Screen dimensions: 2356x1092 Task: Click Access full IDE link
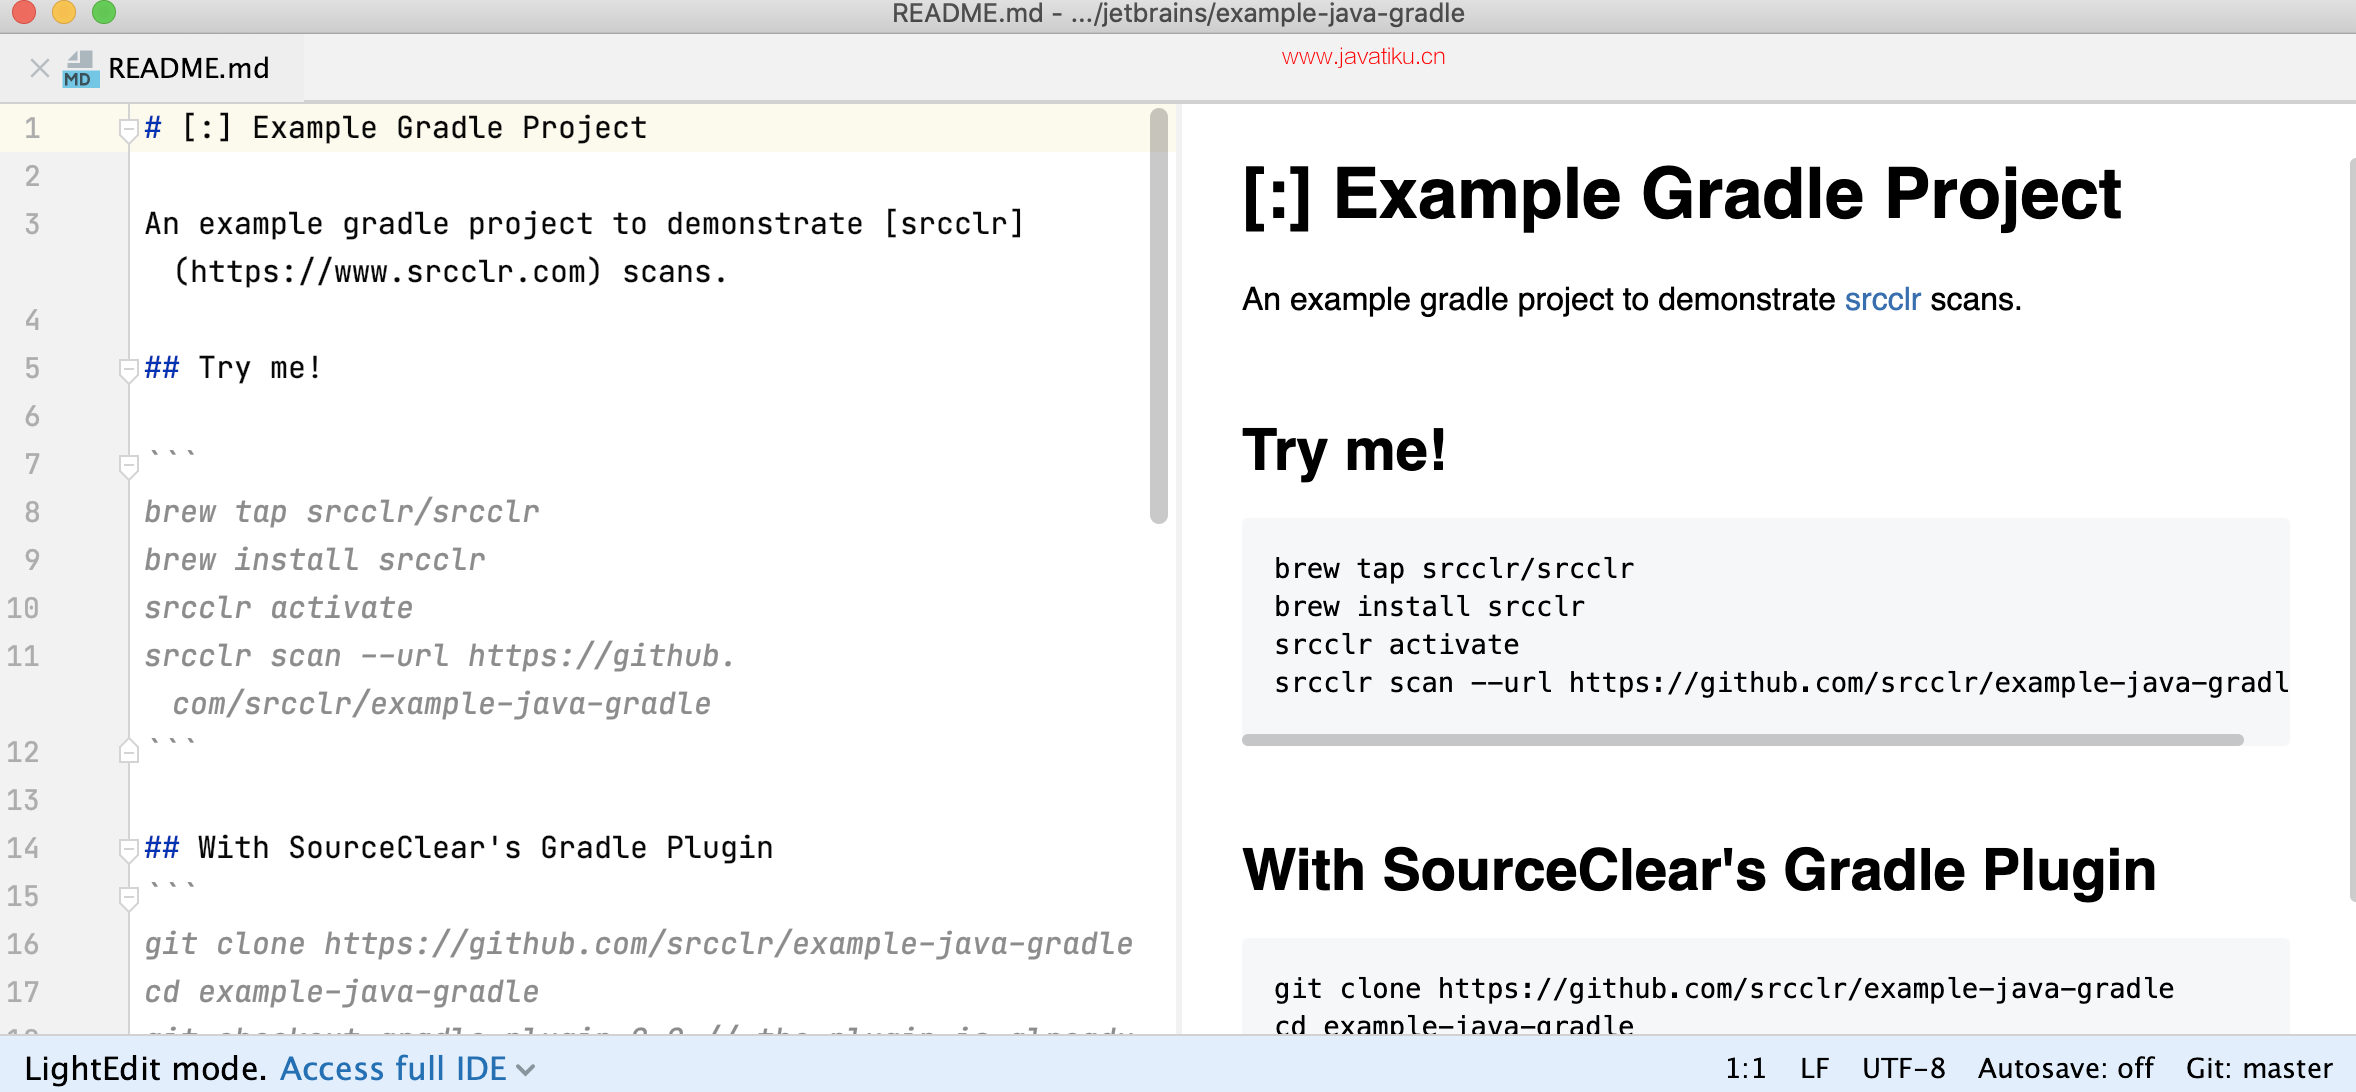393,1068
